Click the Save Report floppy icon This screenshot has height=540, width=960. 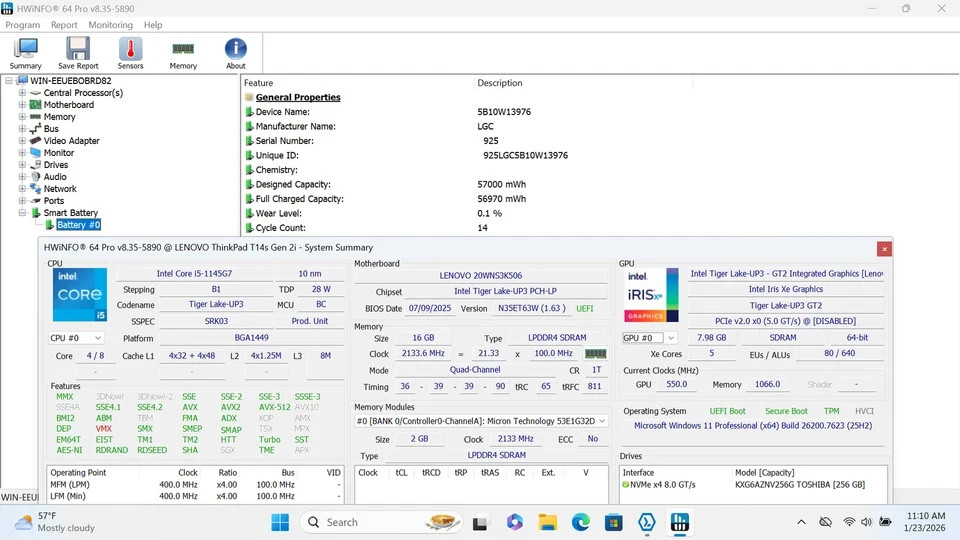point(78,53)
